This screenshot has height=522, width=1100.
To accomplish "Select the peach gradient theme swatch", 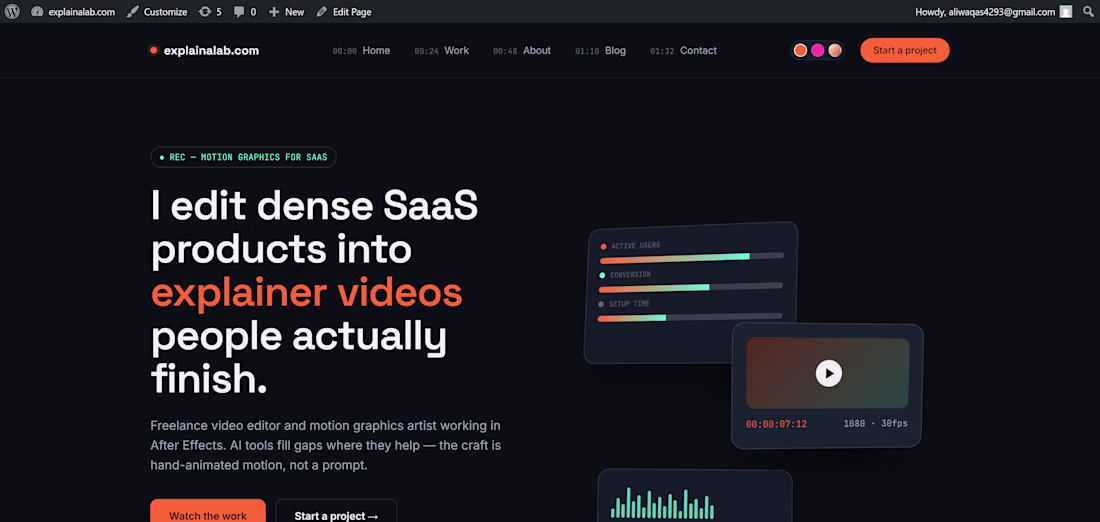I will [x=835, y=51].
